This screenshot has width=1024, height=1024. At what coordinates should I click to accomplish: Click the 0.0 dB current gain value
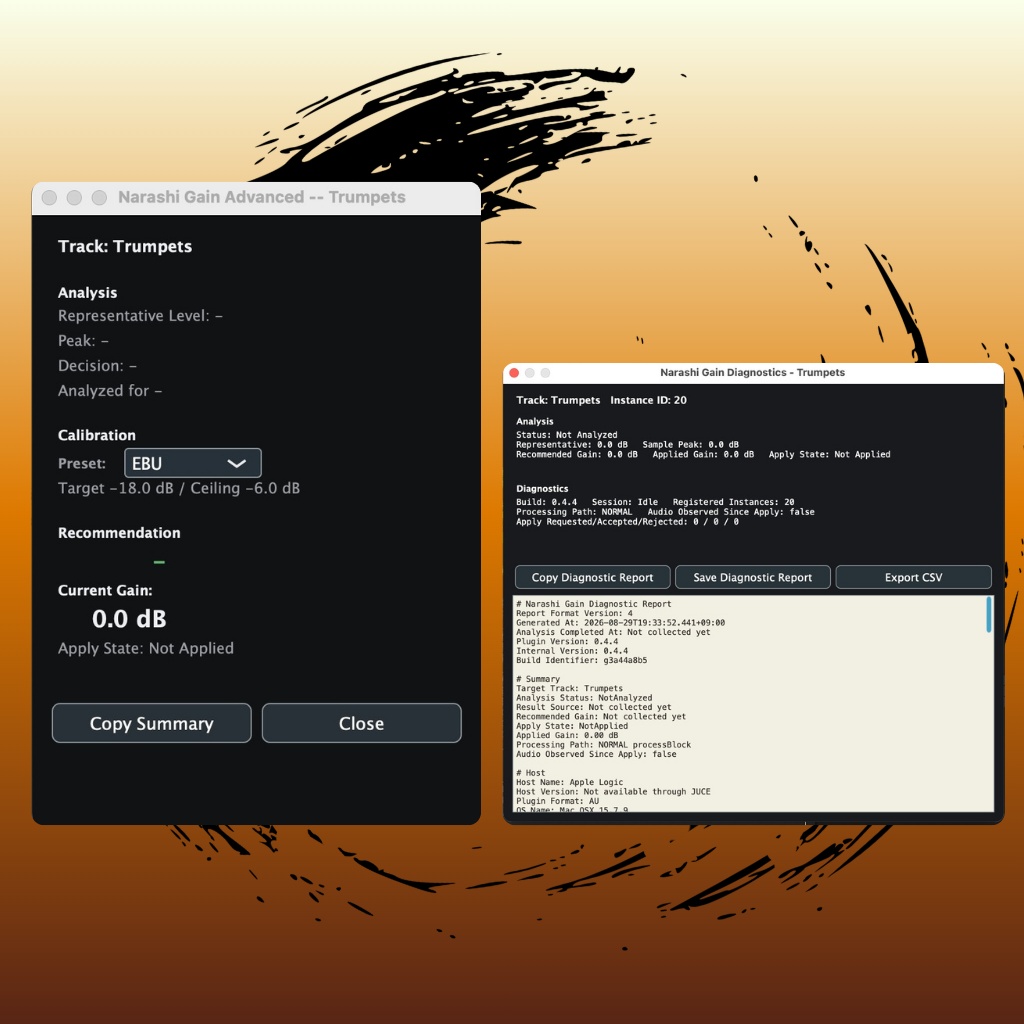[129, 618]
